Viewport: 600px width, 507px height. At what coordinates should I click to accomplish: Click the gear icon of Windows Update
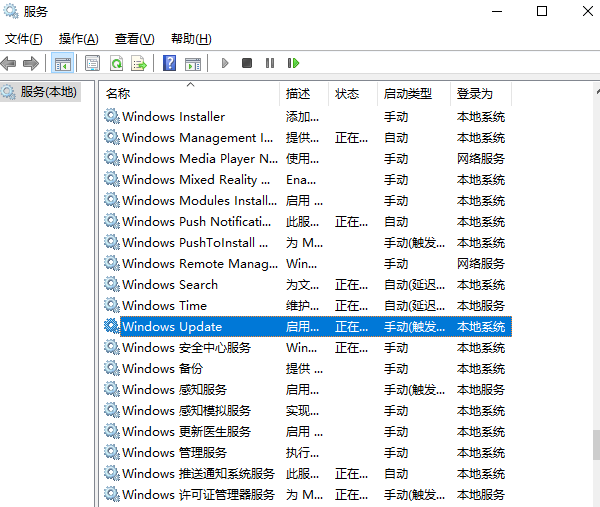[112, 326]
